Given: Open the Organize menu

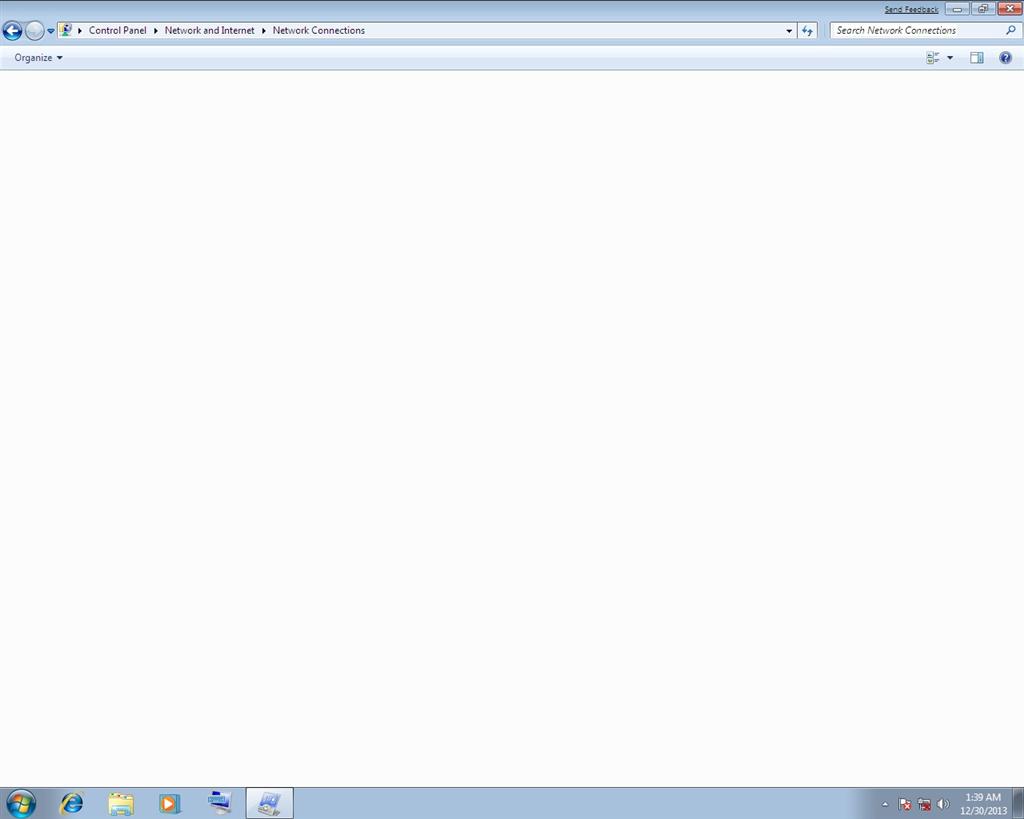Looking at the screenshot, I should click(39, 57).
